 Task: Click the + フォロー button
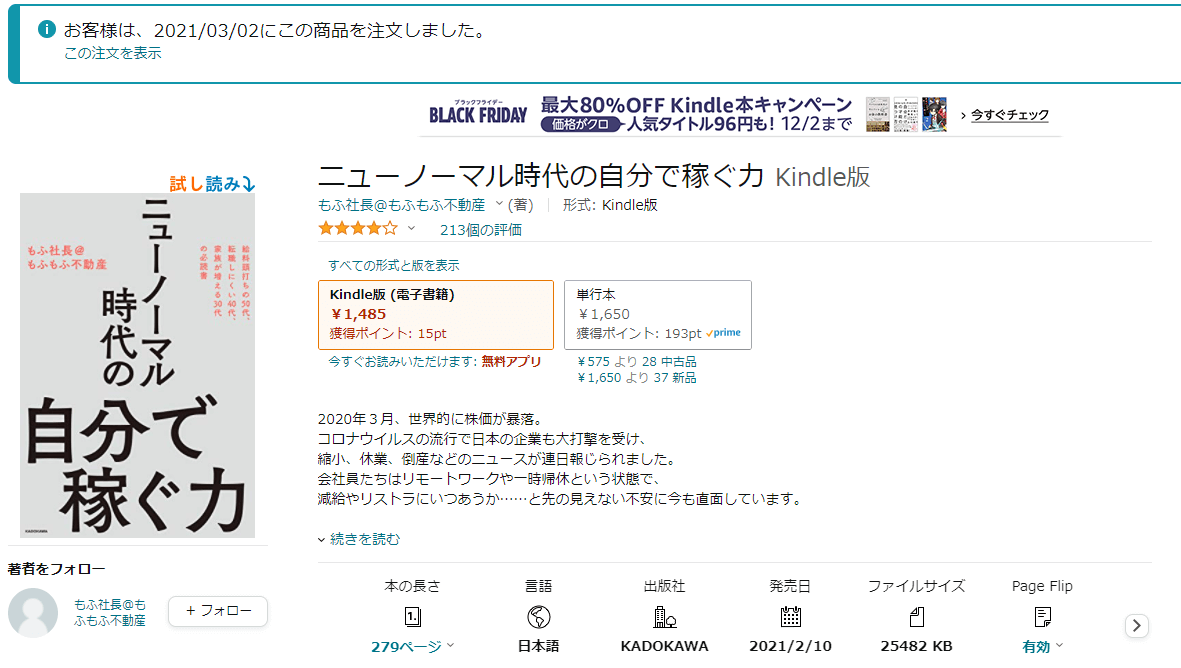[x=218, y=611]
